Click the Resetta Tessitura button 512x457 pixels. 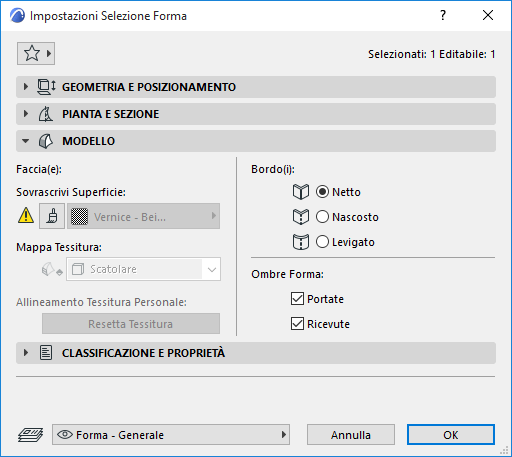[131, 324]
